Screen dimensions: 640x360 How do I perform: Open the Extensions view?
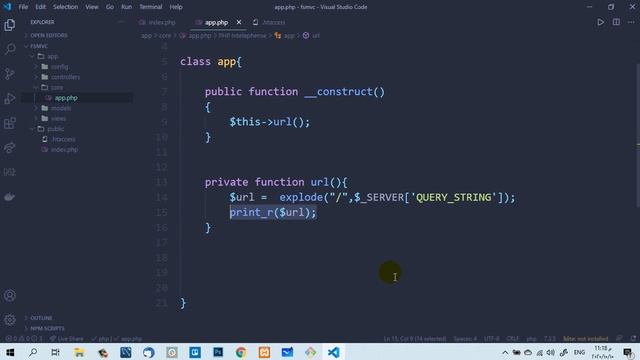pyautogui.click(x=10, y=123)
